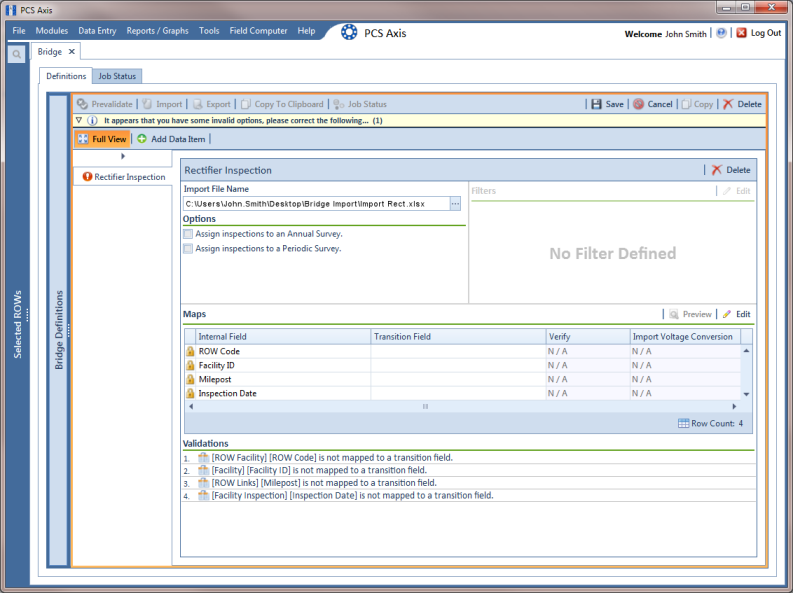
Task: Click the red error icon beside Rectifier Inspection
Action: pyautogui.click(x=87, y=176)
